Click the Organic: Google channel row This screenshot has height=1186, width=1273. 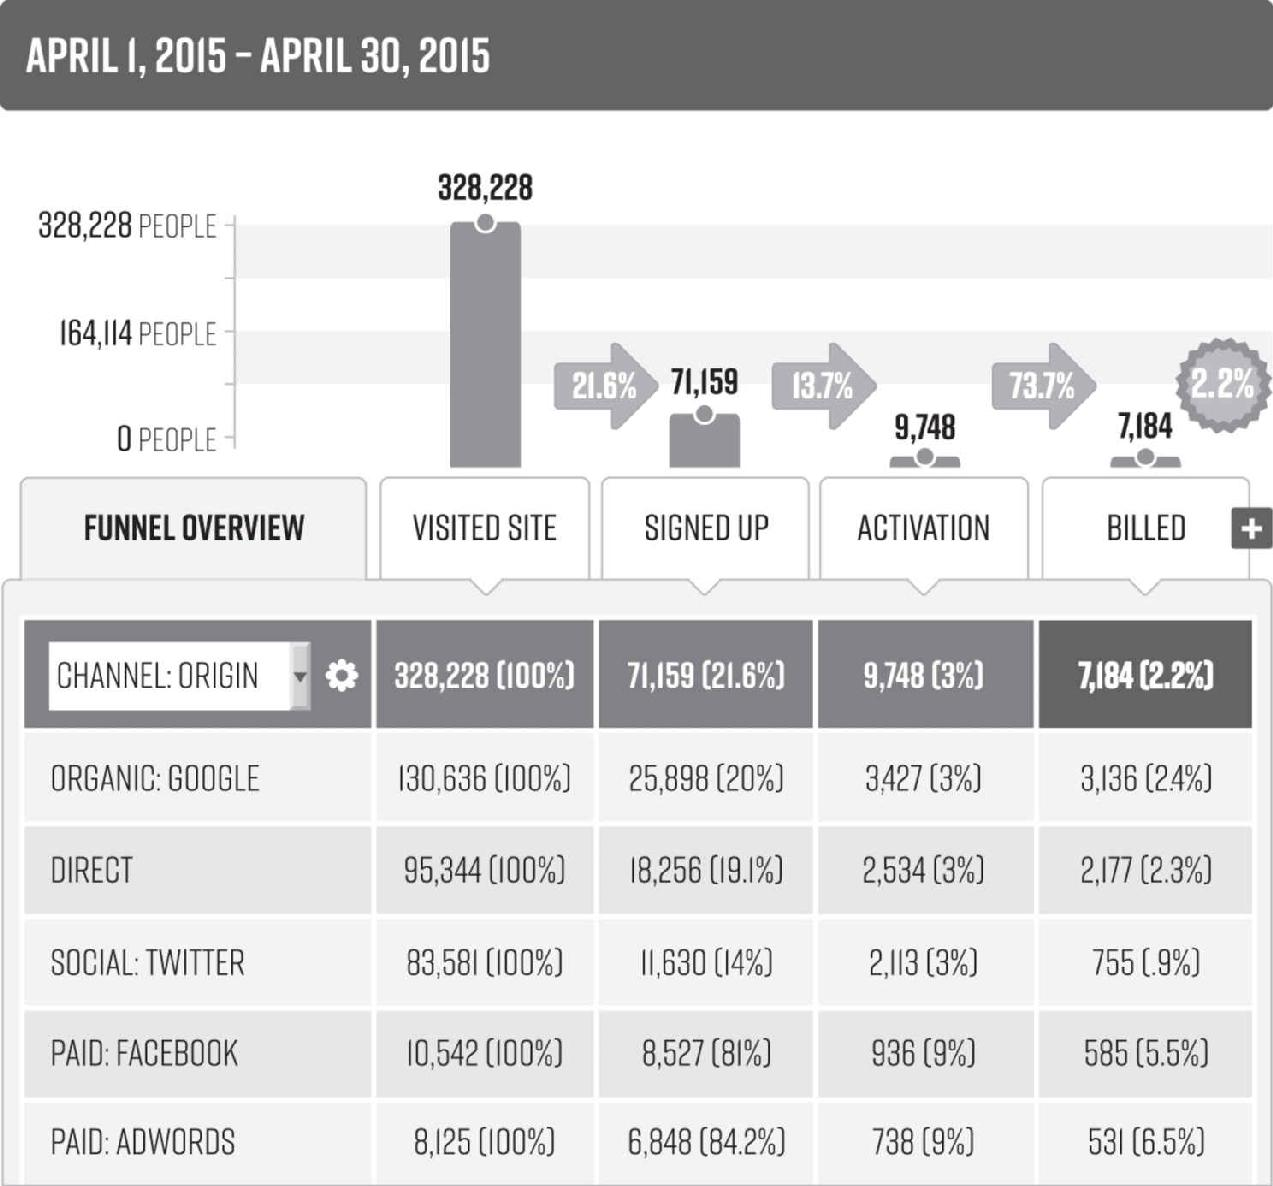point(638,778)
